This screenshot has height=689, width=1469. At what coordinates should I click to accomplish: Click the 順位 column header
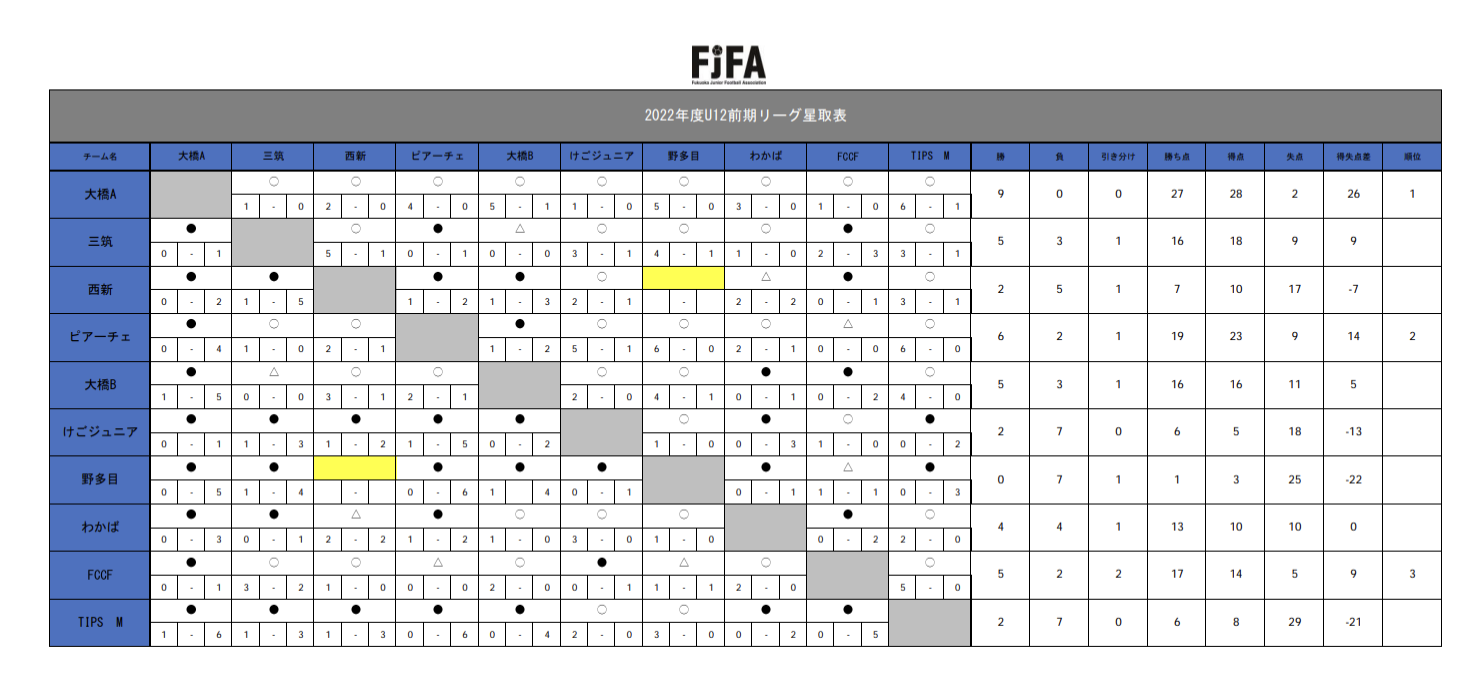1412,157
